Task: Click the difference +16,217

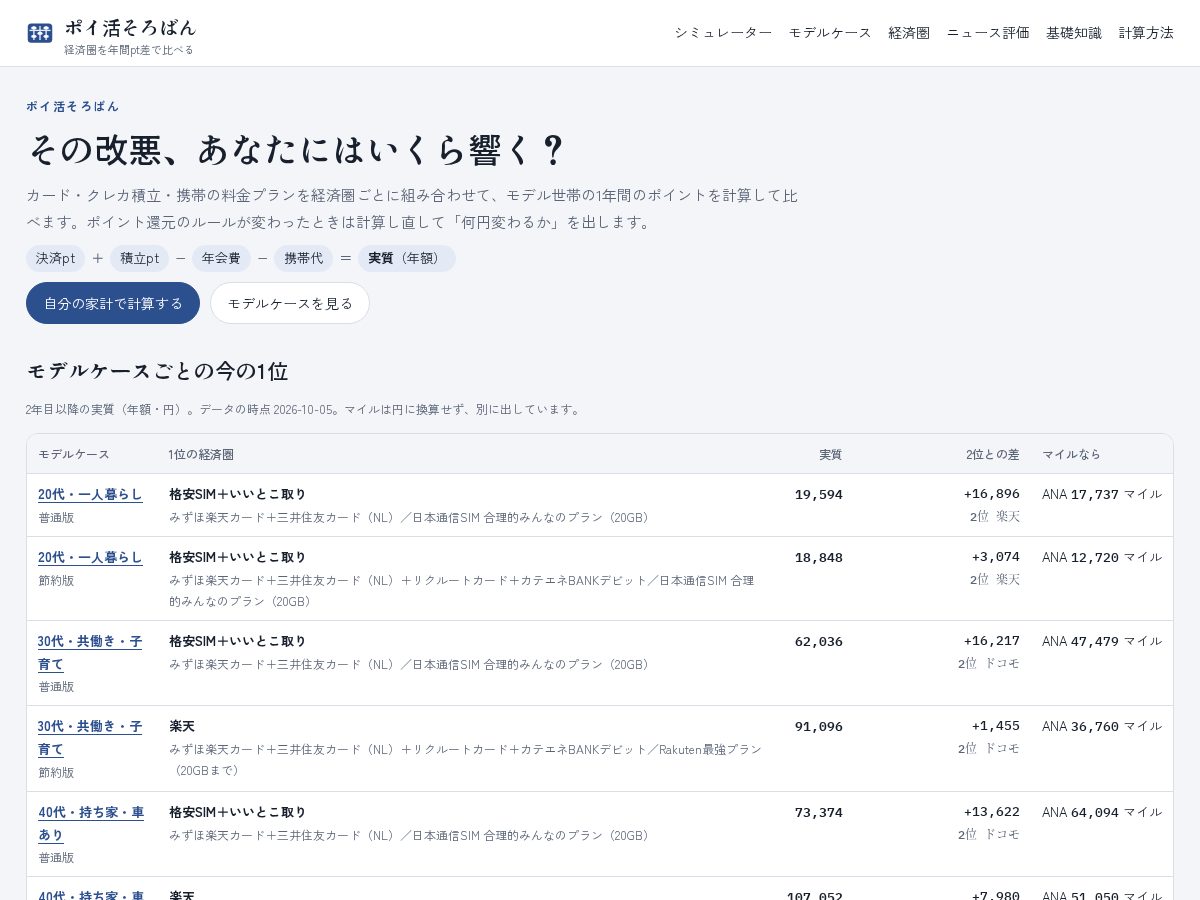Action: pyautogui.click(x=992, y=641)
